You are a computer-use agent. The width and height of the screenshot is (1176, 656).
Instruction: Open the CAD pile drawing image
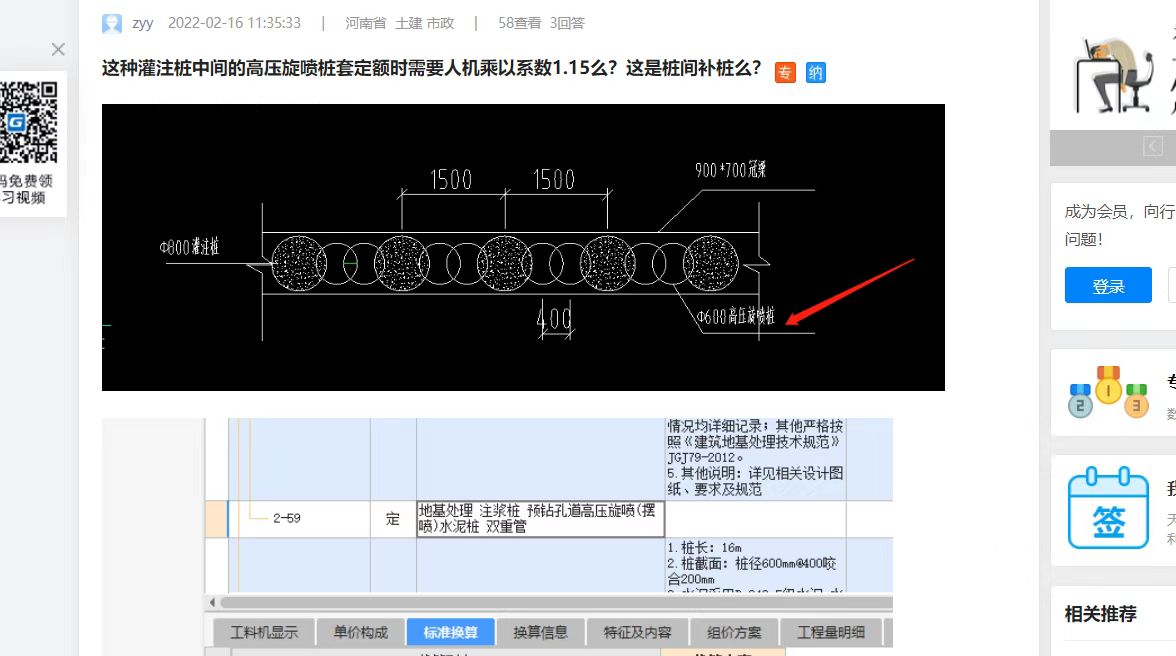coord(524,247)
